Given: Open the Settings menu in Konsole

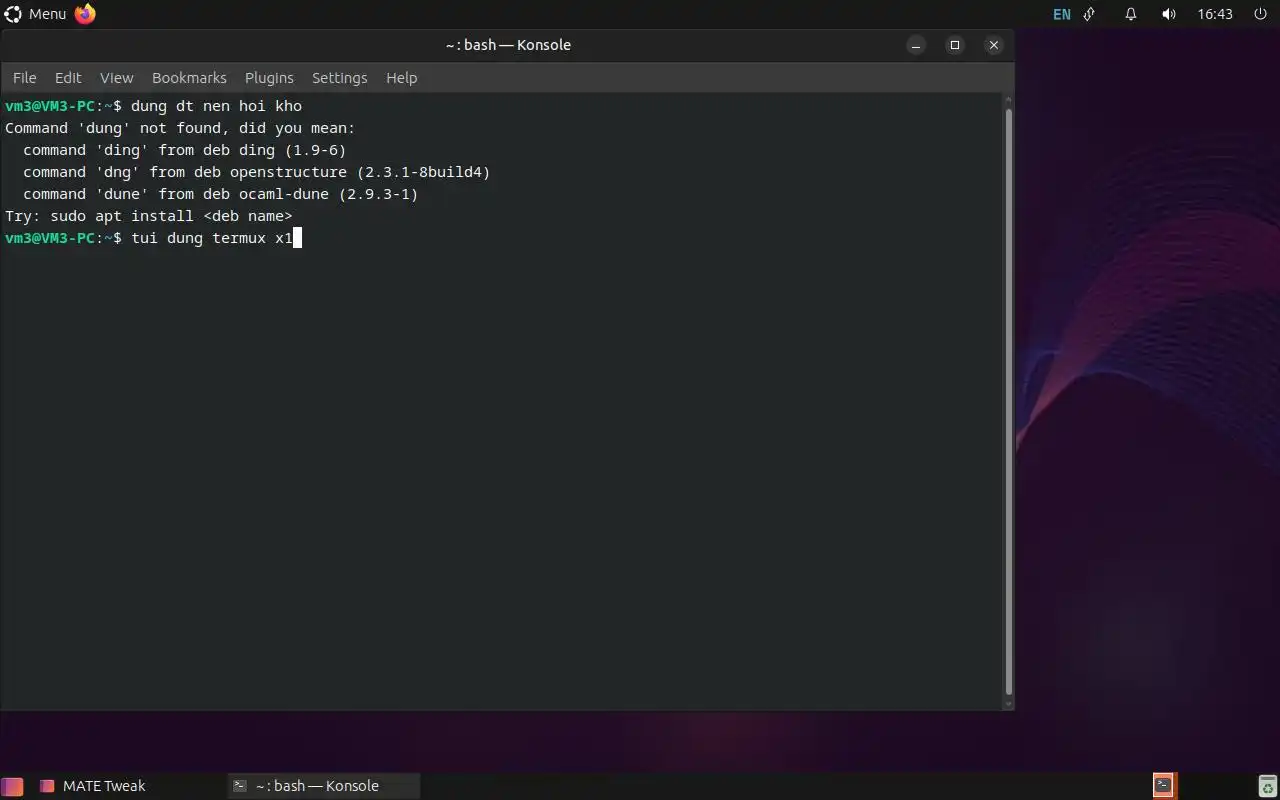Looking at the screenshot, I should [339, 78].
